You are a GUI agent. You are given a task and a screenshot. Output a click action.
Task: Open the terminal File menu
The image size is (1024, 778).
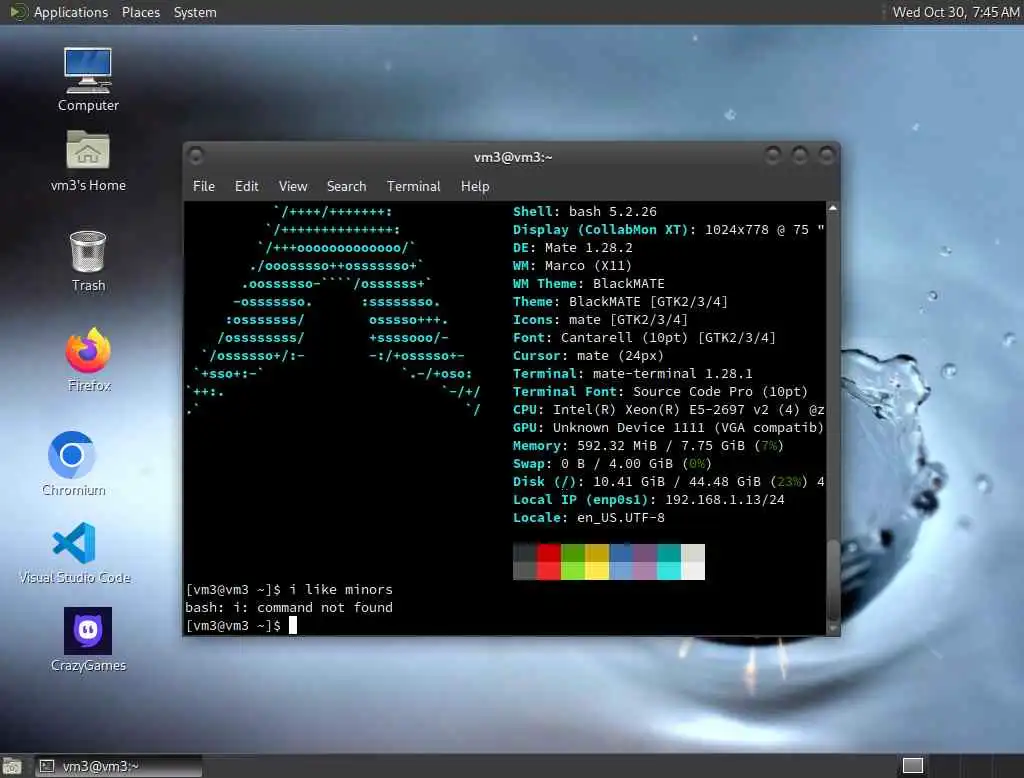coord(204,186)
